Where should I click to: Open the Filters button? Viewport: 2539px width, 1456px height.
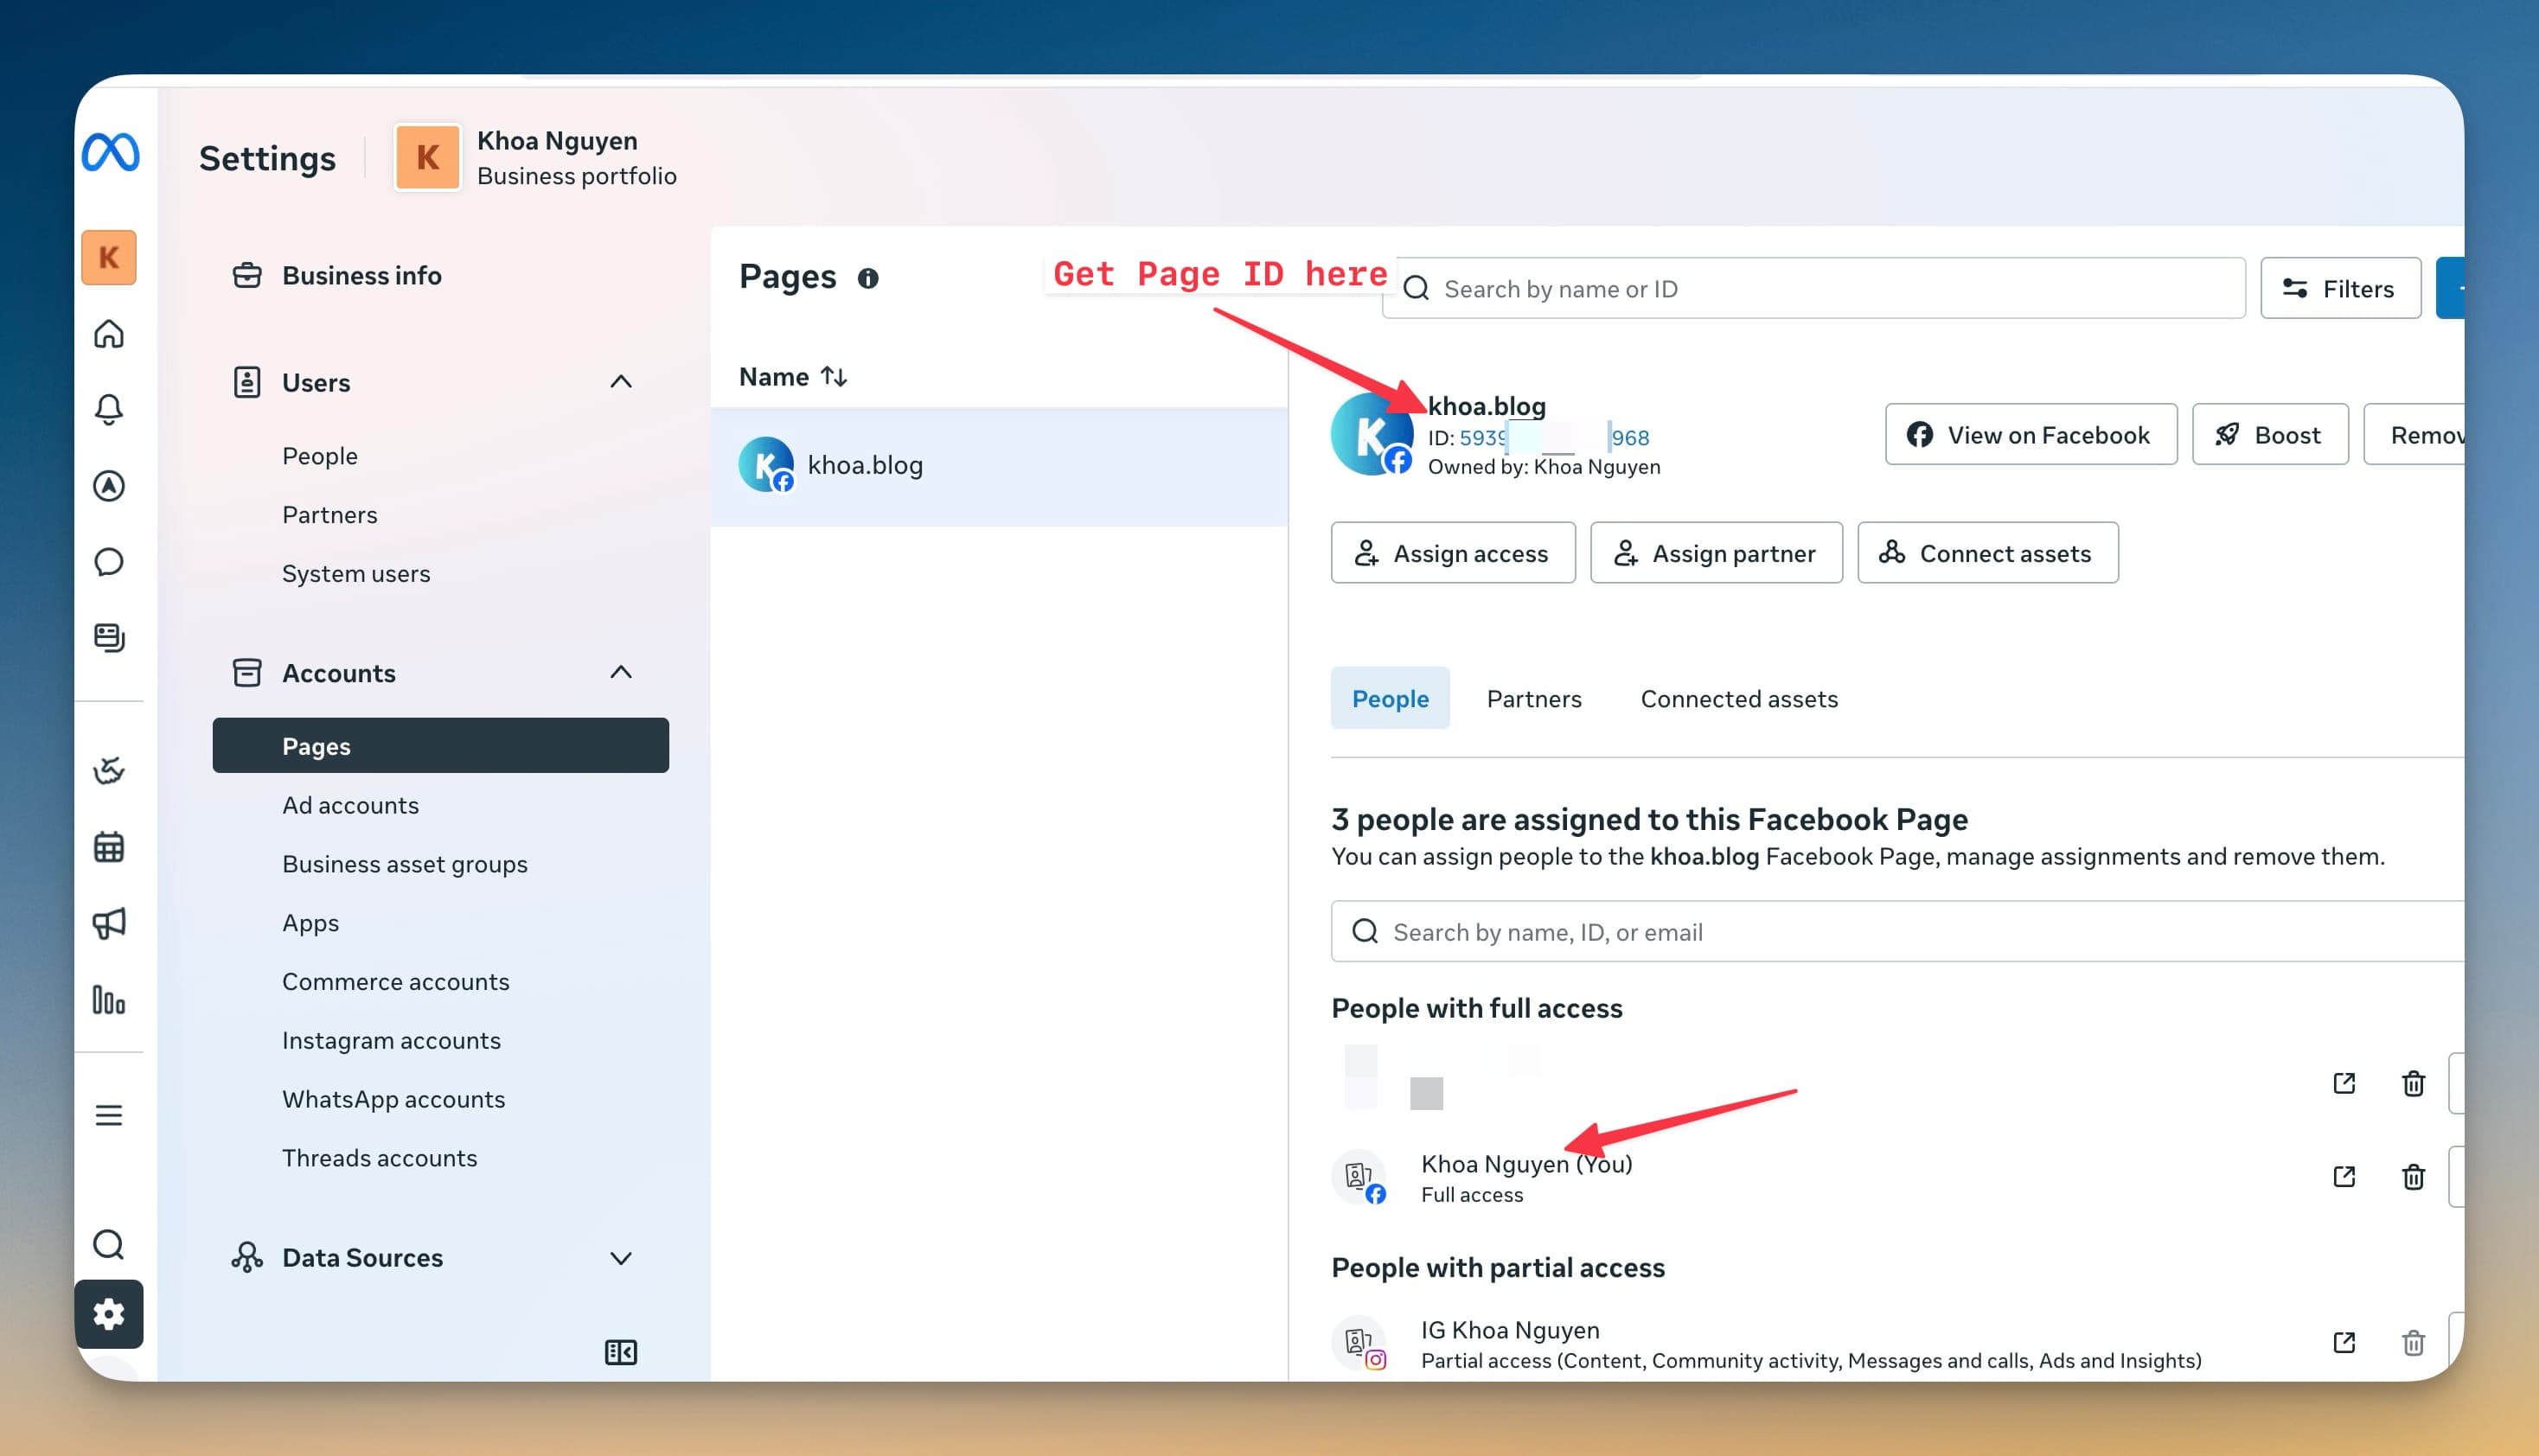pyautogui.click(x=2341, y=289)
